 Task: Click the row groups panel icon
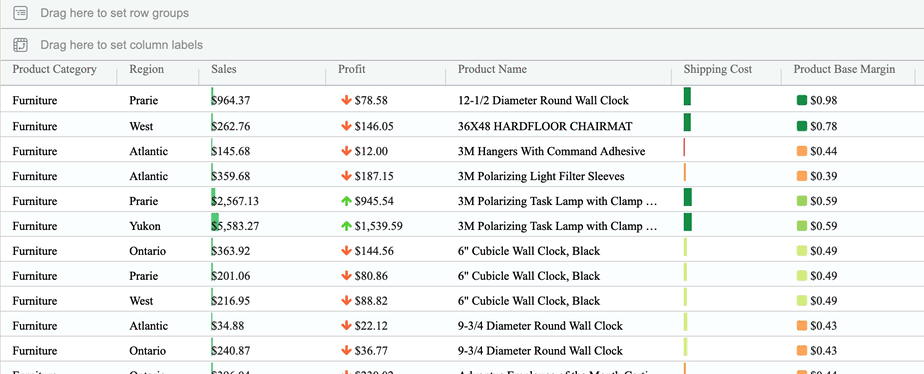click(x=21, y=13)
